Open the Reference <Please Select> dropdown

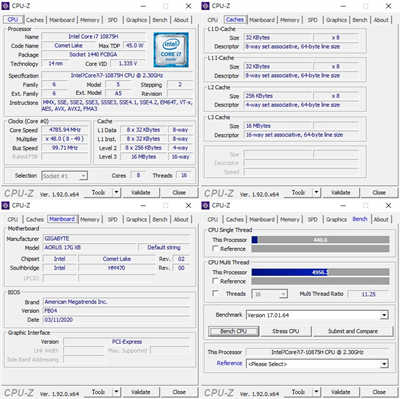pyautogui.click(x=384, y=364)
